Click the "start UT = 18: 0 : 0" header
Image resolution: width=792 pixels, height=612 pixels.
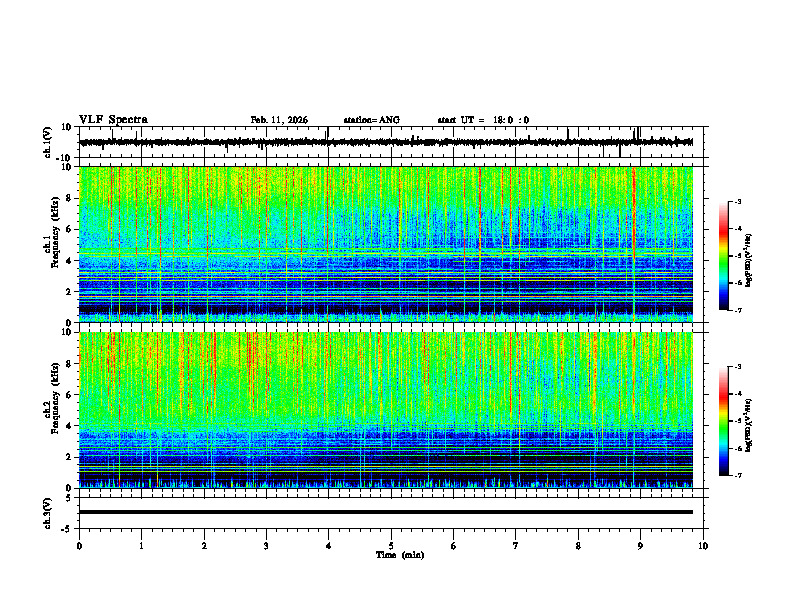[x=483, y=120]
